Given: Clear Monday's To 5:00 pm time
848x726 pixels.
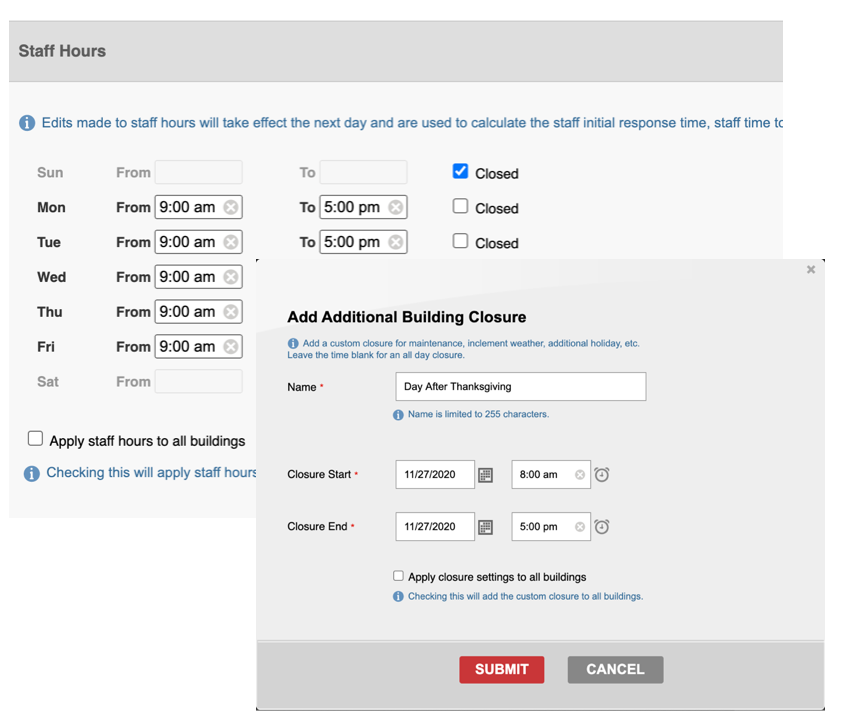Looking at the screenshot, I should click(396, 207).
